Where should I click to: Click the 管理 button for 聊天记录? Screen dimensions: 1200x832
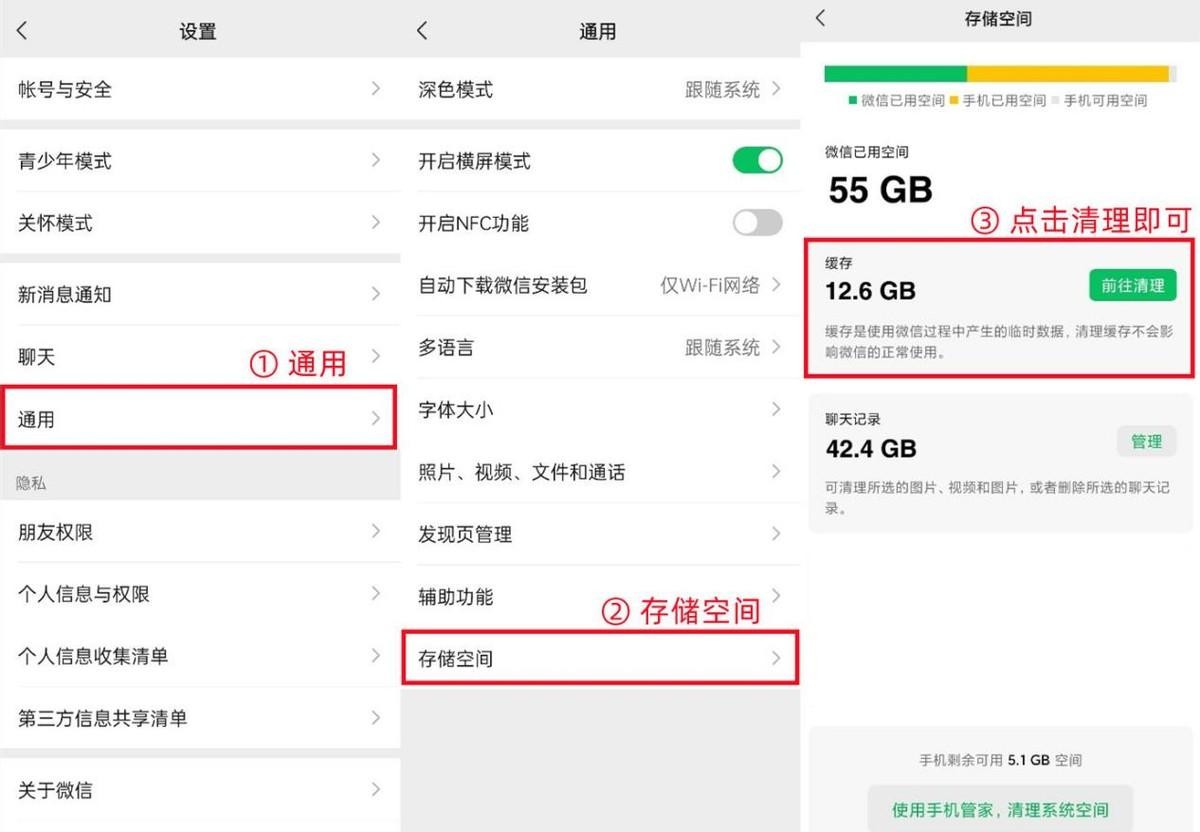(1147, 441)
